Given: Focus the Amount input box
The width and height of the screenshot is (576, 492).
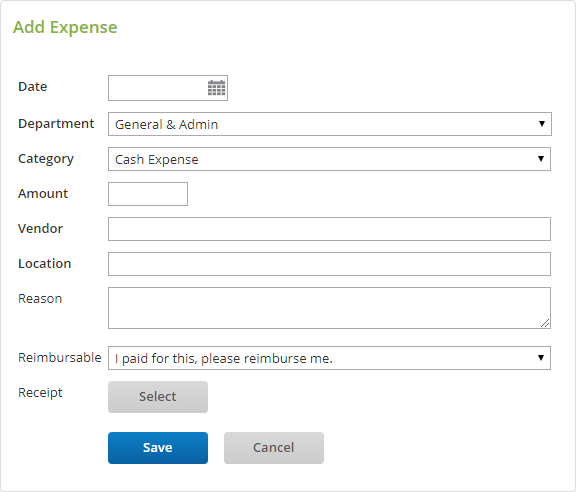Looking at the screenshot, I should (x=148, y=194).
